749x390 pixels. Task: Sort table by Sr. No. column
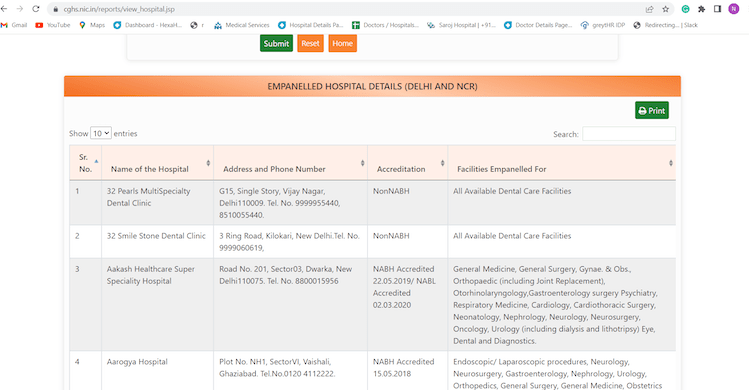click(86, 163)
